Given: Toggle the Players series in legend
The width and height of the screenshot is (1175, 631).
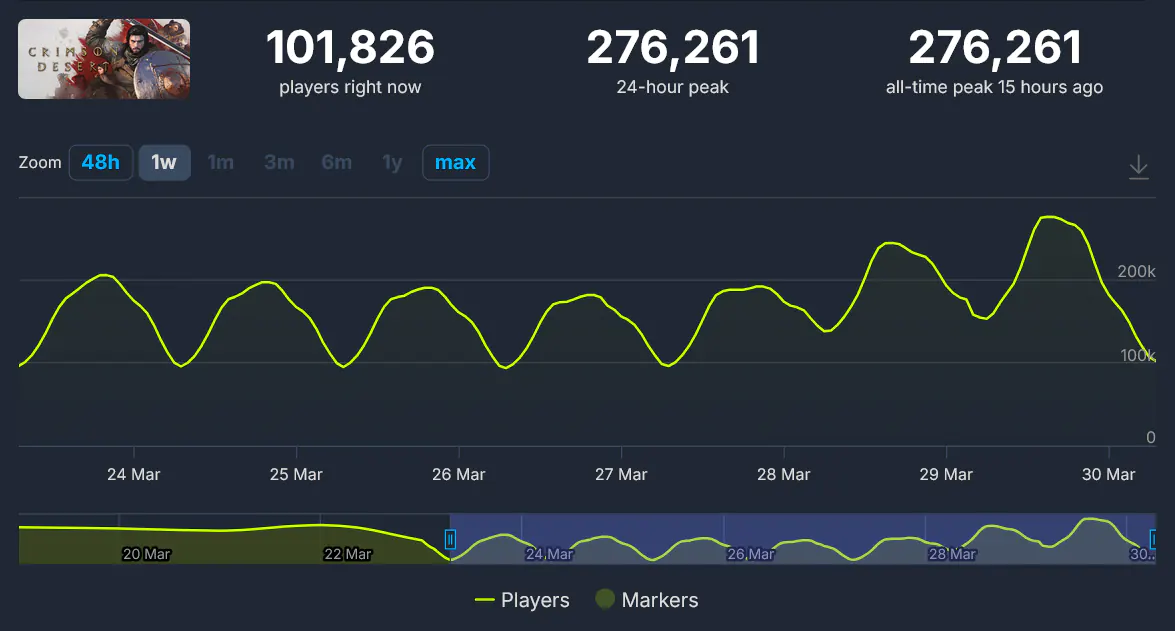Looking at the screenshot, I should pyautogui.click(x=522, y=600).
